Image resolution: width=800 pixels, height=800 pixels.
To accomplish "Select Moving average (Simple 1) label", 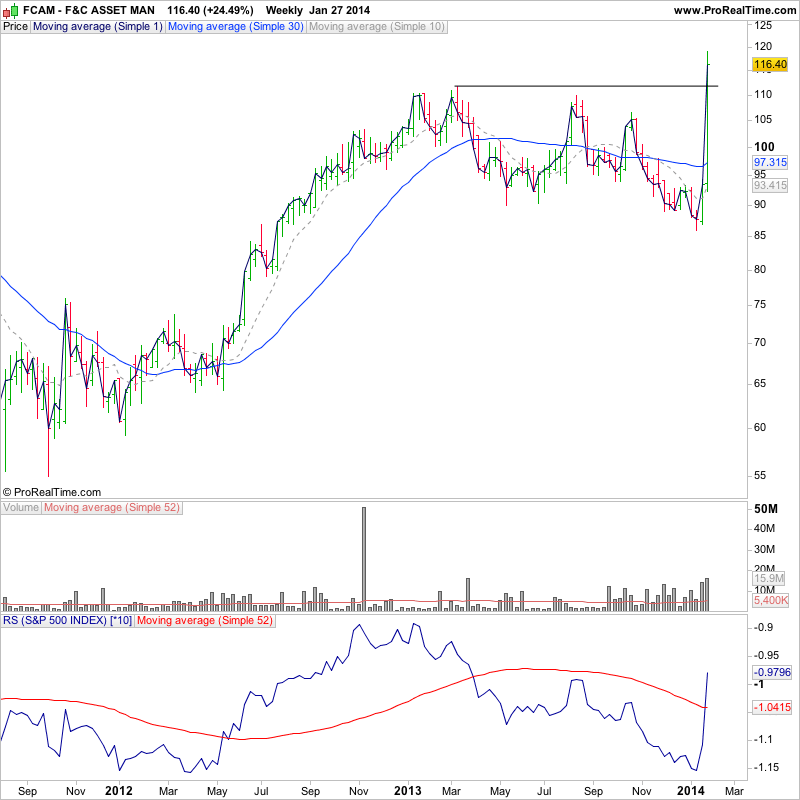I will coord(97,27).
